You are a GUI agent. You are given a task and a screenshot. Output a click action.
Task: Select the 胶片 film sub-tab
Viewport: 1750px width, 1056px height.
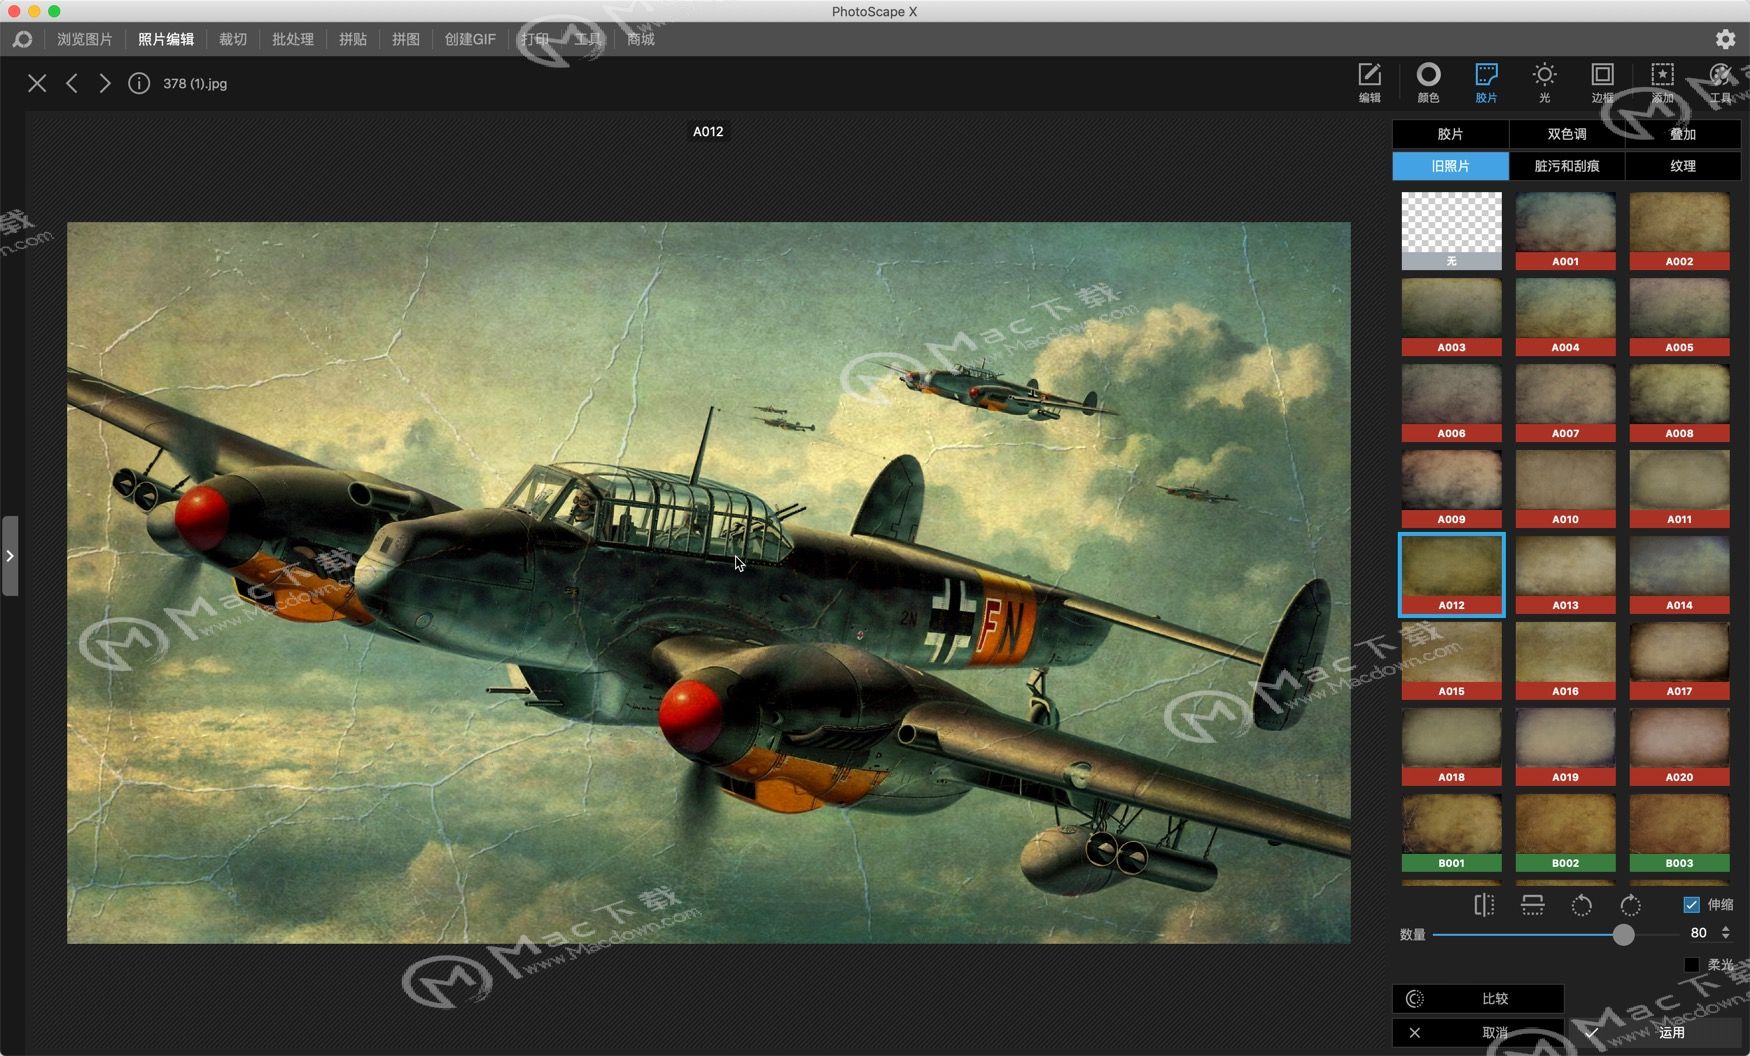point(1450,134)
